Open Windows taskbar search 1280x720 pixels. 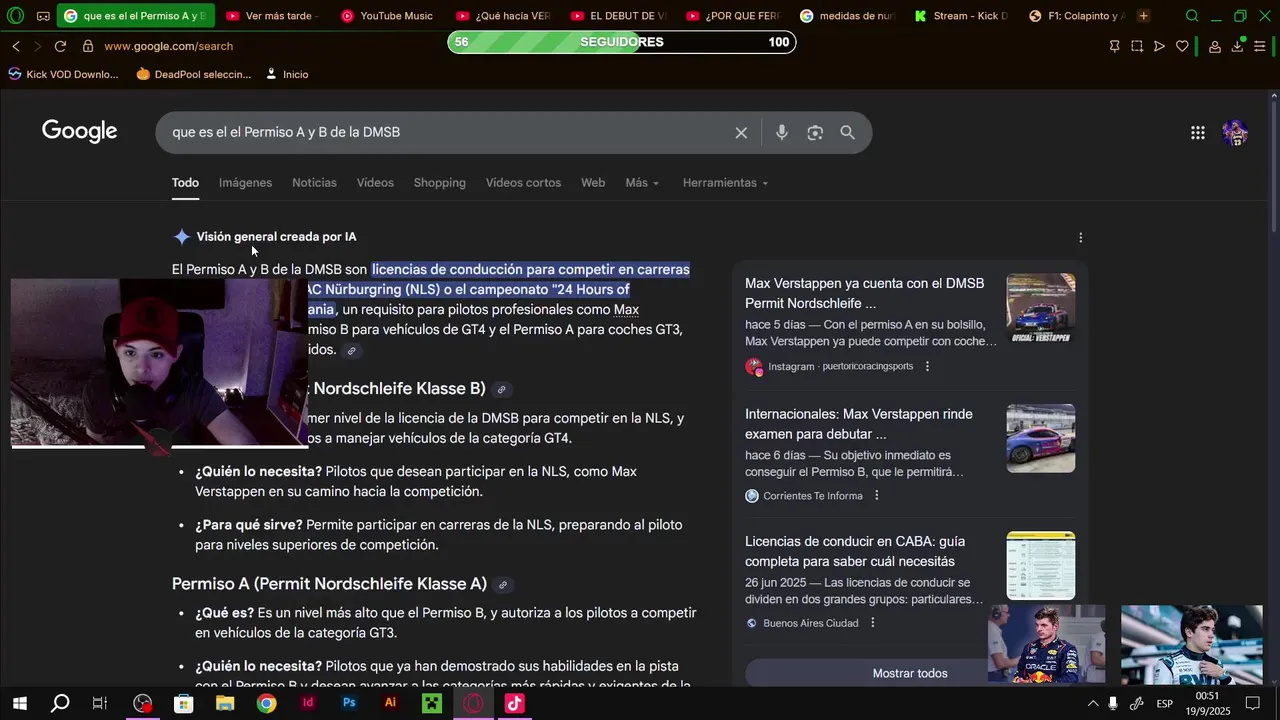[x=60, y=704]
